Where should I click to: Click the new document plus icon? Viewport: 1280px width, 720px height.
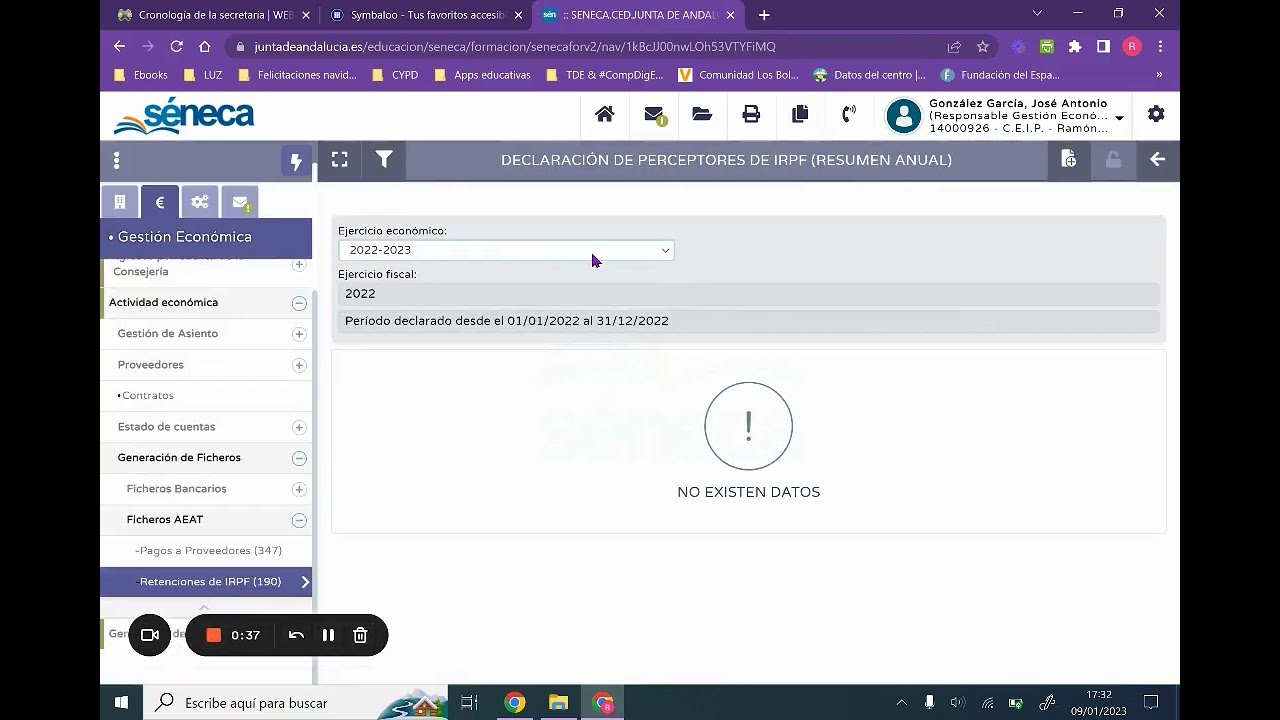pyautogui.click(x=1069, y=159)
